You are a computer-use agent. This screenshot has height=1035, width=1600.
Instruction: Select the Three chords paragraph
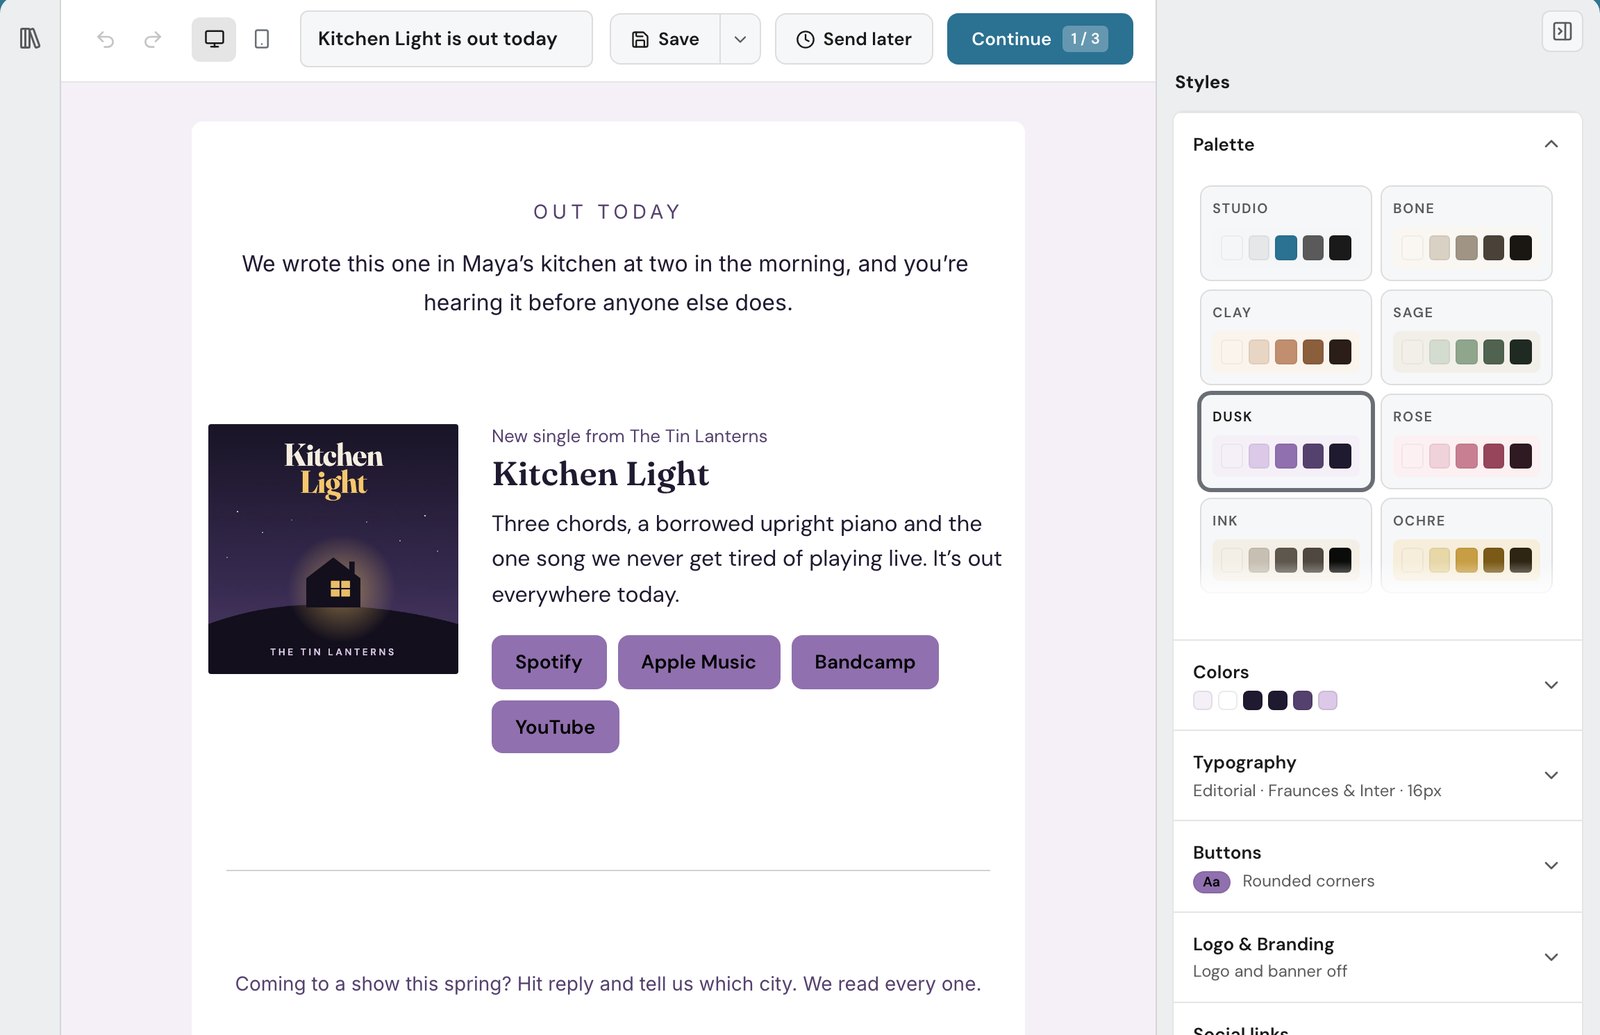(747, 559)
